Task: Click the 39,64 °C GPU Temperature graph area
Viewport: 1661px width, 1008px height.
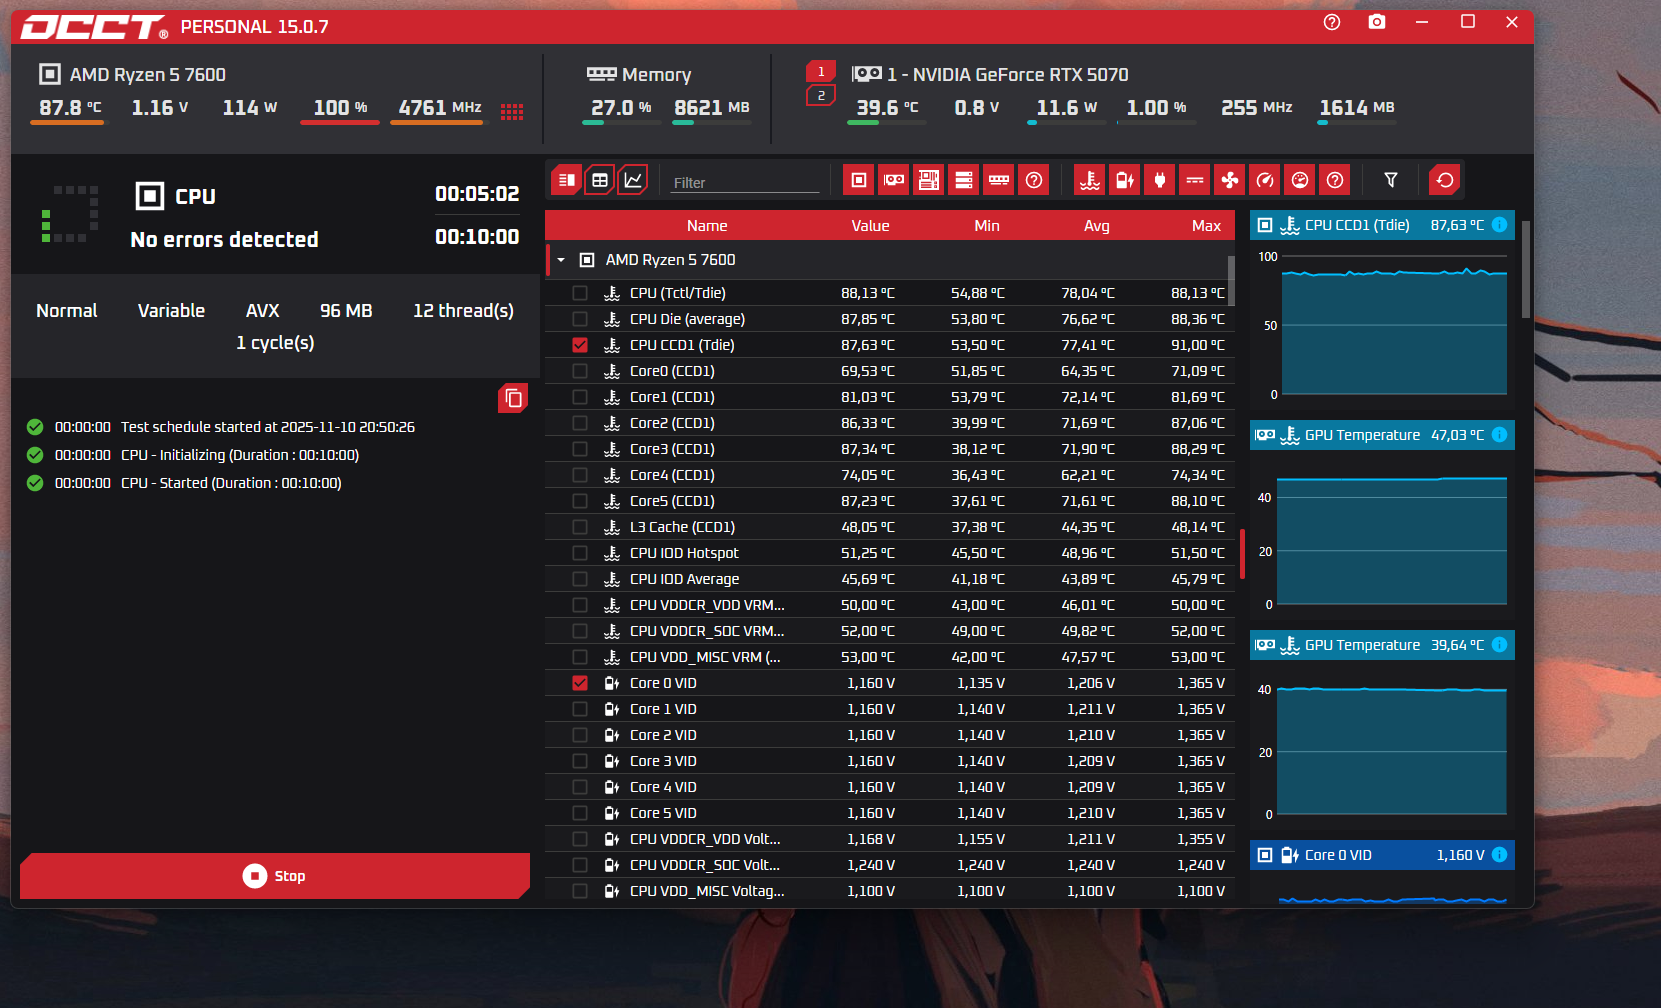Action: click(1391, 751)
